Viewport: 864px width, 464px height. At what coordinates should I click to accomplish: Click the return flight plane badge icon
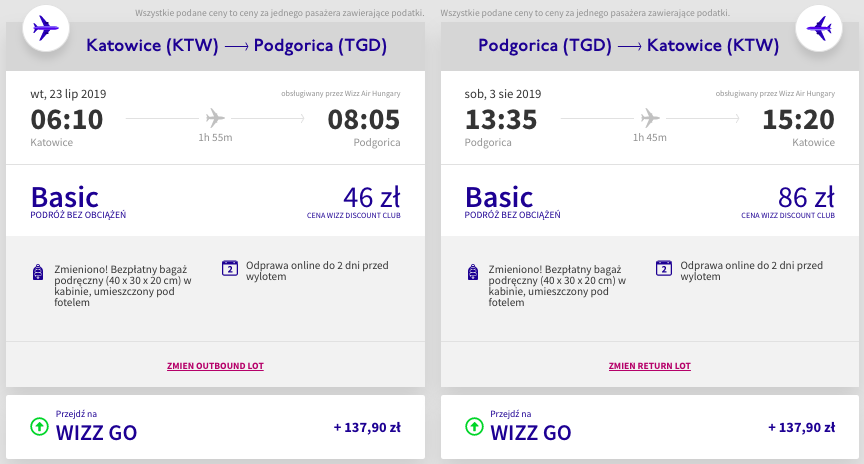pos(818,28)
